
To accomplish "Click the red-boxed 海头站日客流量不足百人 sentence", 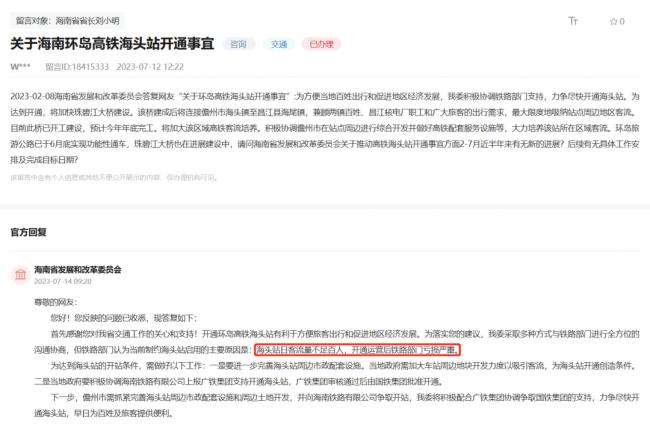I will [357, 350].
